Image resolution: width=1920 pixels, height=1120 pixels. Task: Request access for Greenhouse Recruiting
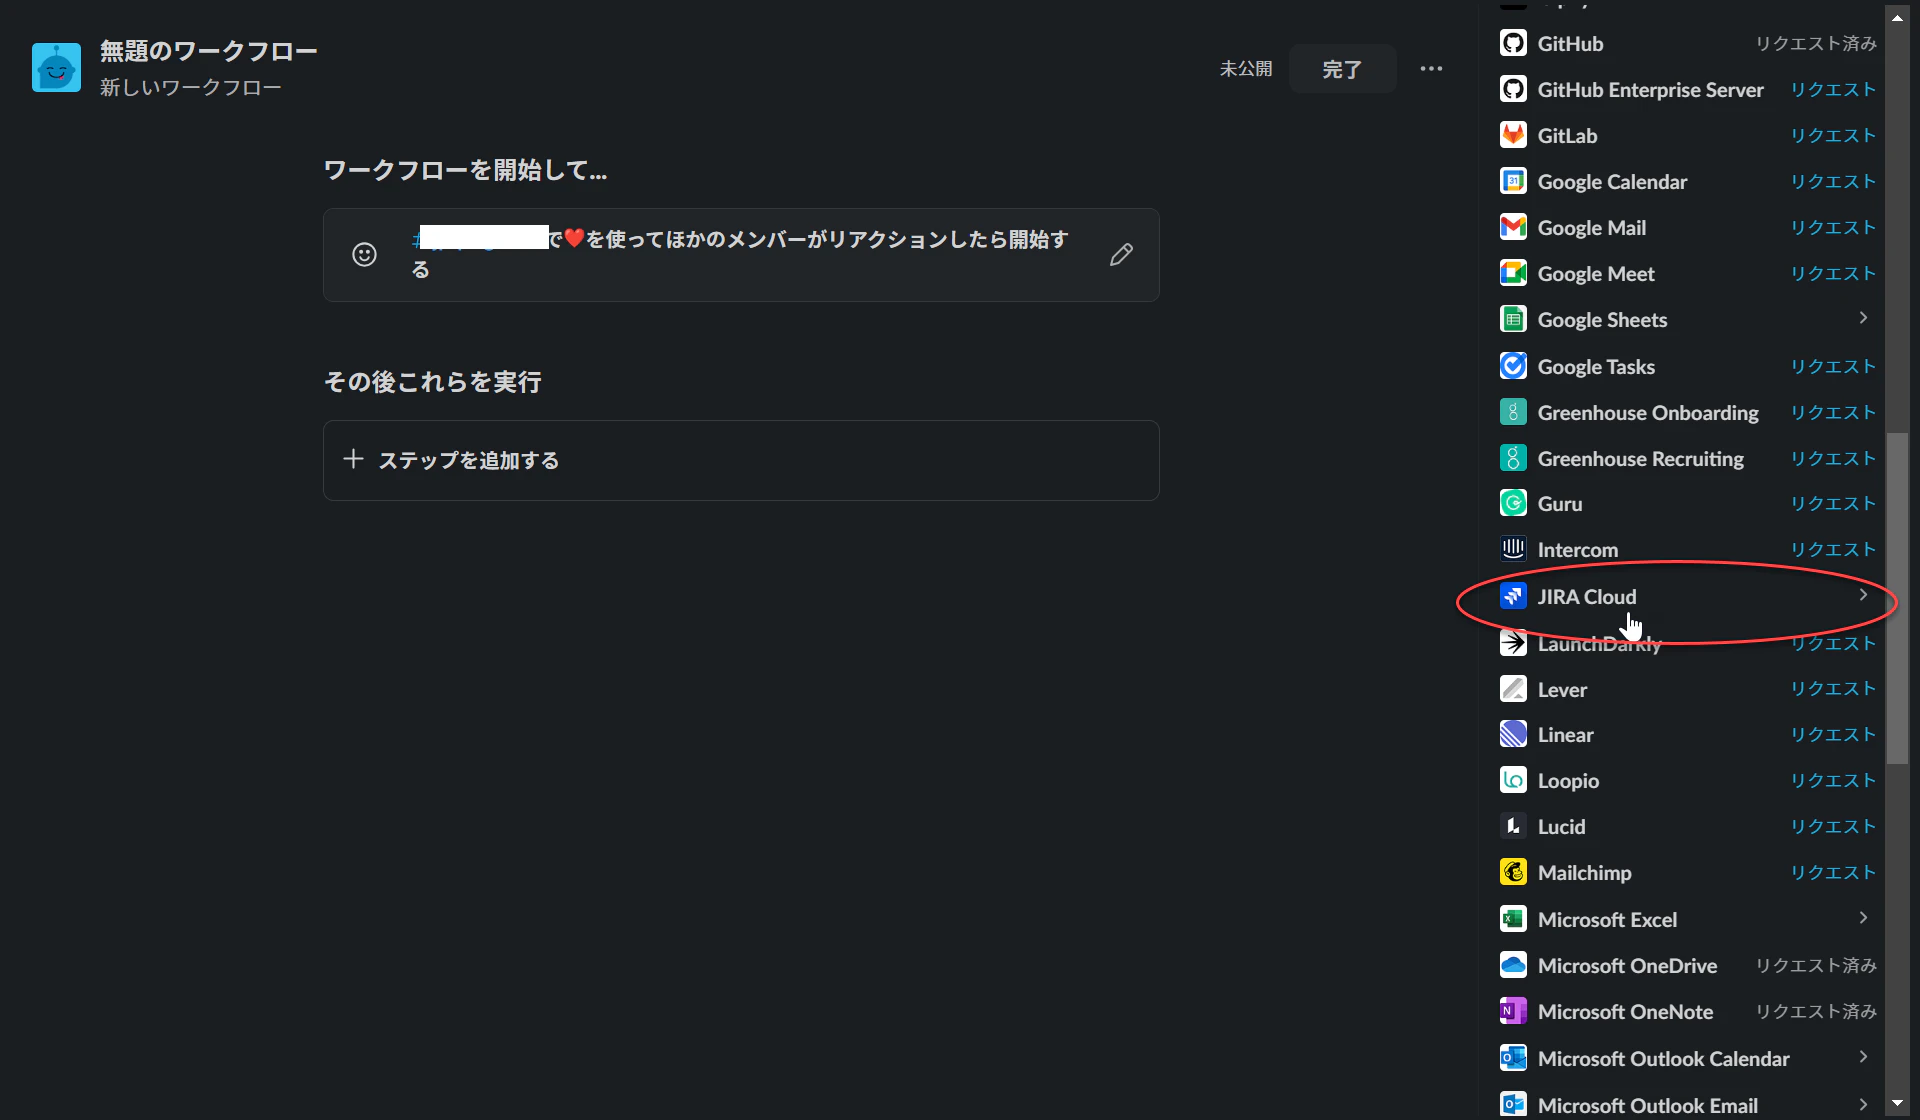click(x=1833, y=459)
